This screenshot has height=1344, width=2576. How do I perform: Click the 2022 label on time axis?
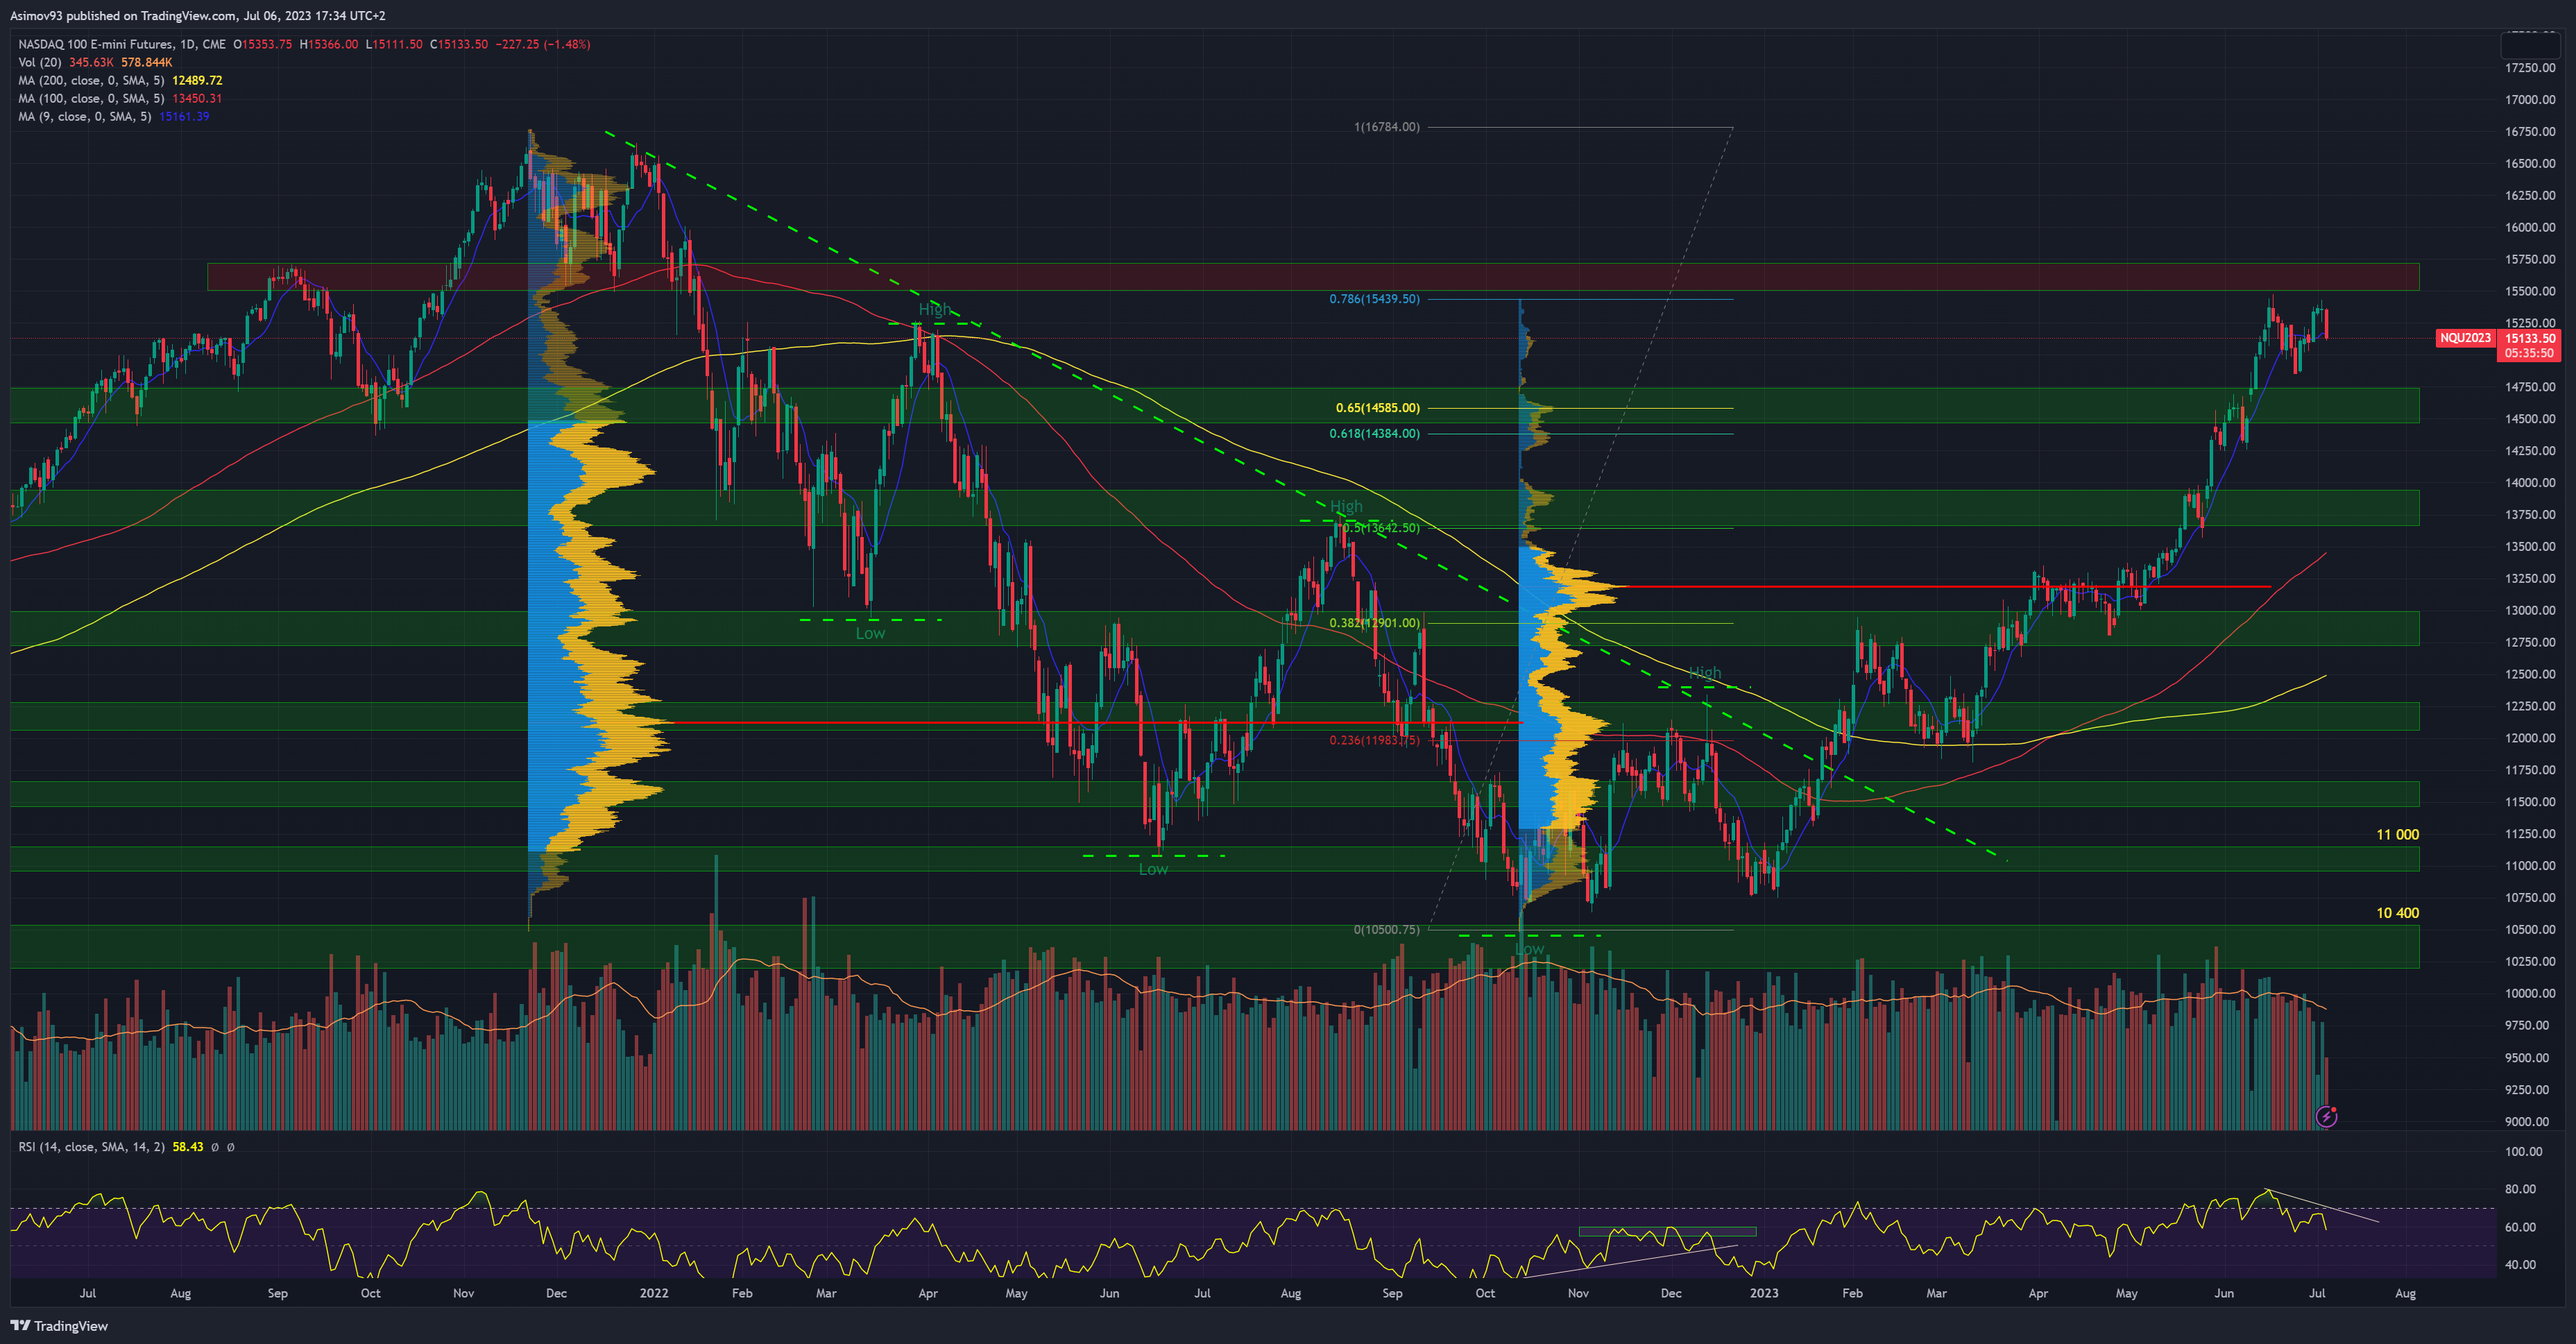[653, 1293]
